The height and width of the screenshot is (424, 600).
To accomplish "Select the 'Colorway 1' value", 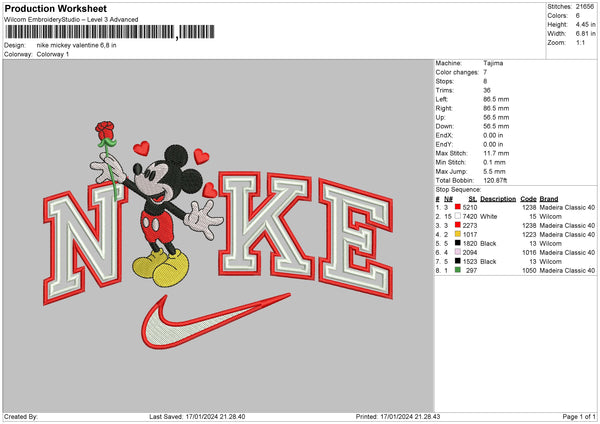I will click(53, 54).
